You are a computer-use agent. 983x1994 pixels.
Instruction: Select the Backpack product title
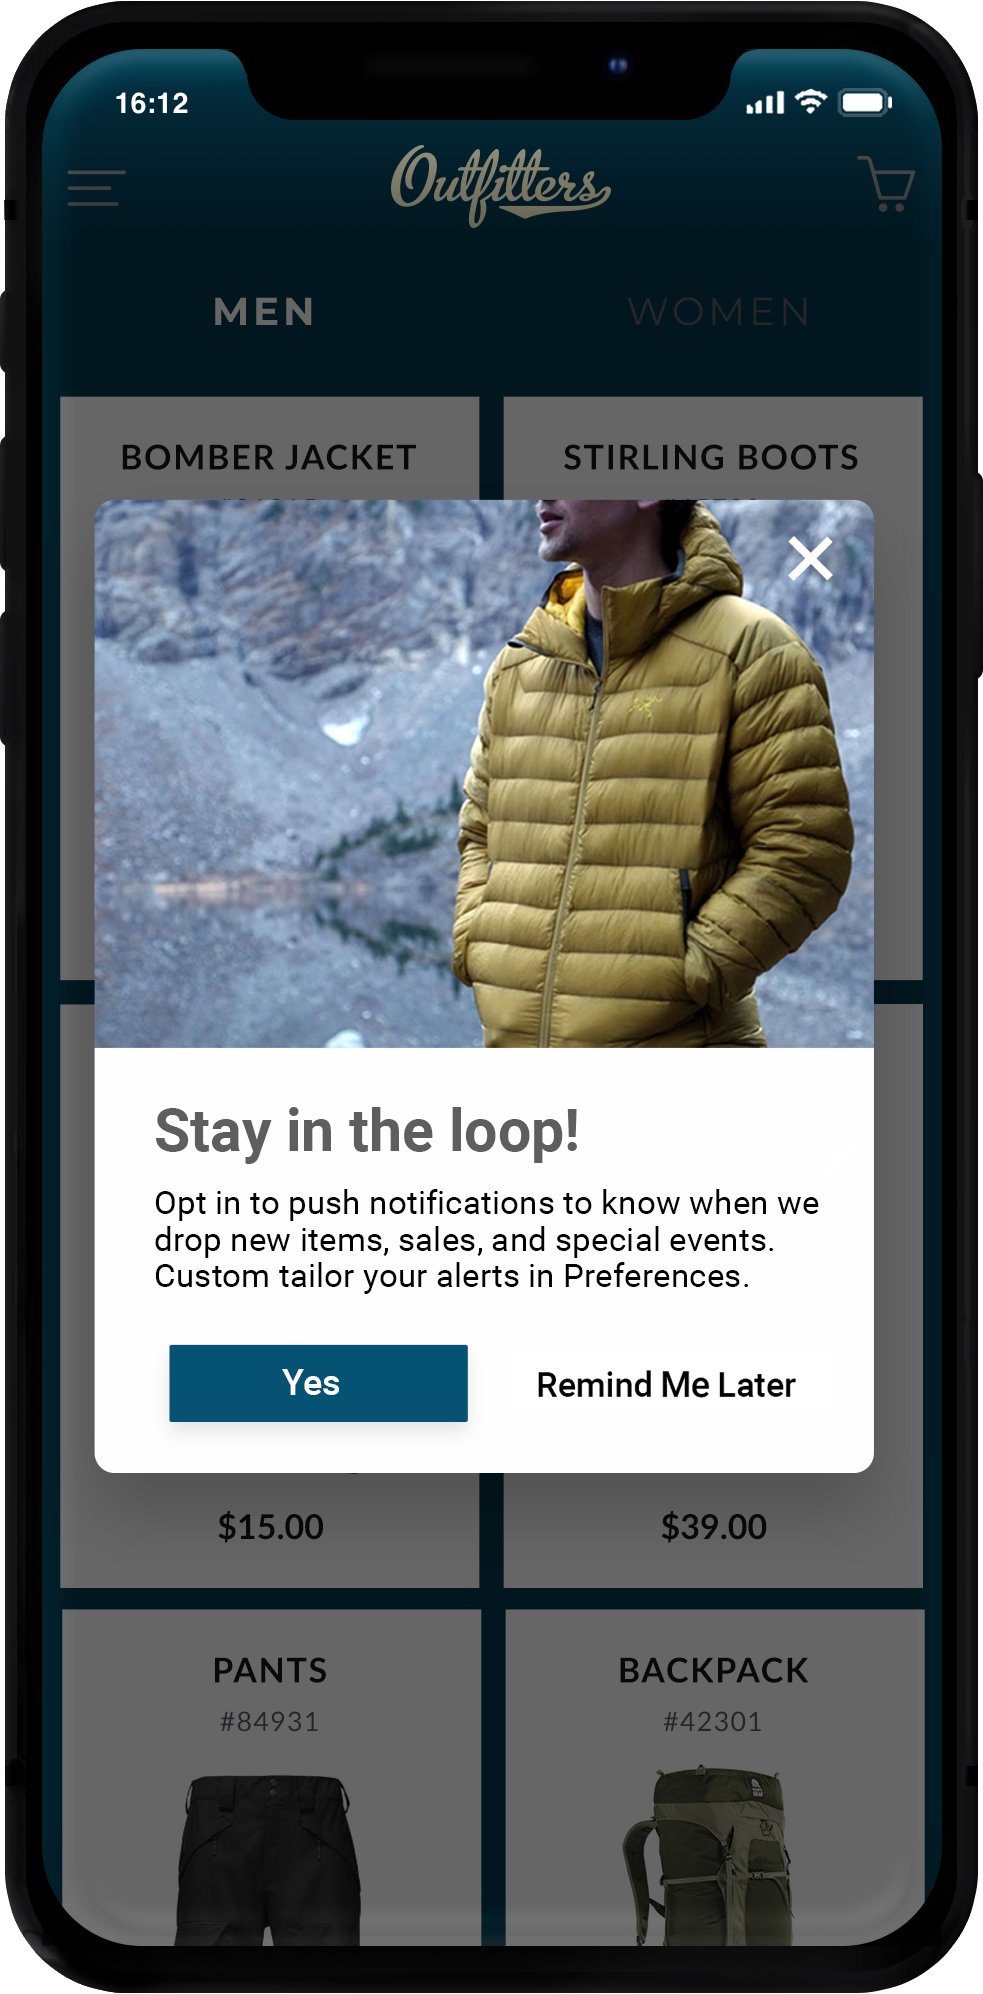click(713, 1670)
